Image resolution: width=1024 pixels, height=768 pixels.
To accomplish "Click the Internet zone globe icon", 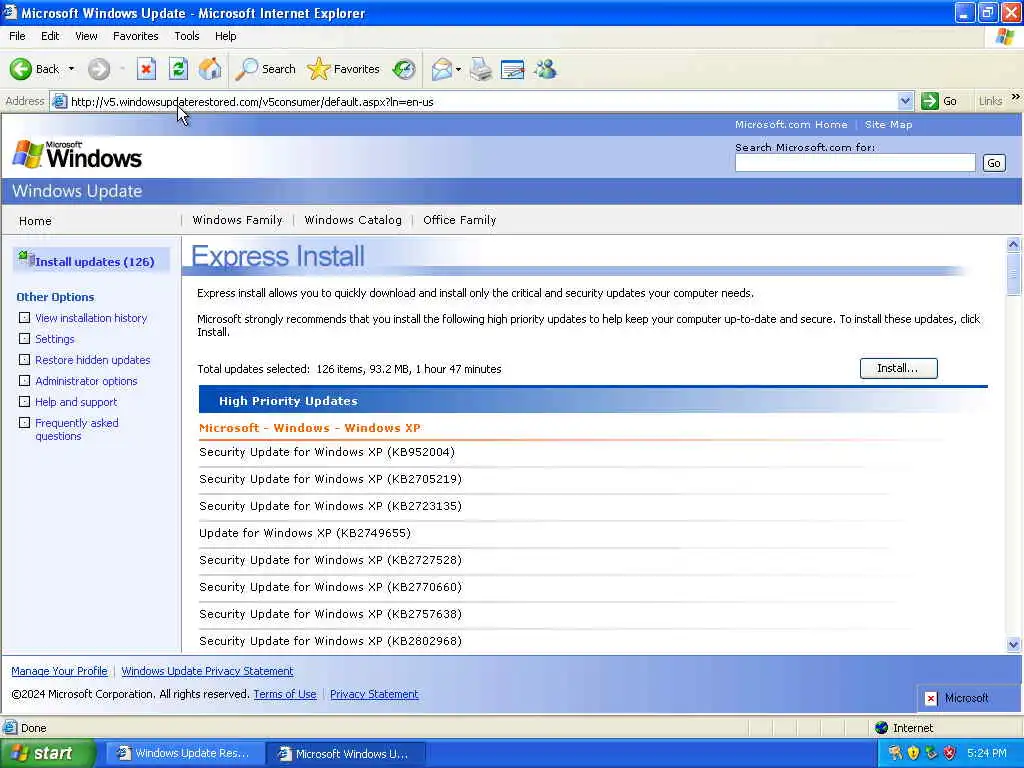I will click(x=882, y=728).
